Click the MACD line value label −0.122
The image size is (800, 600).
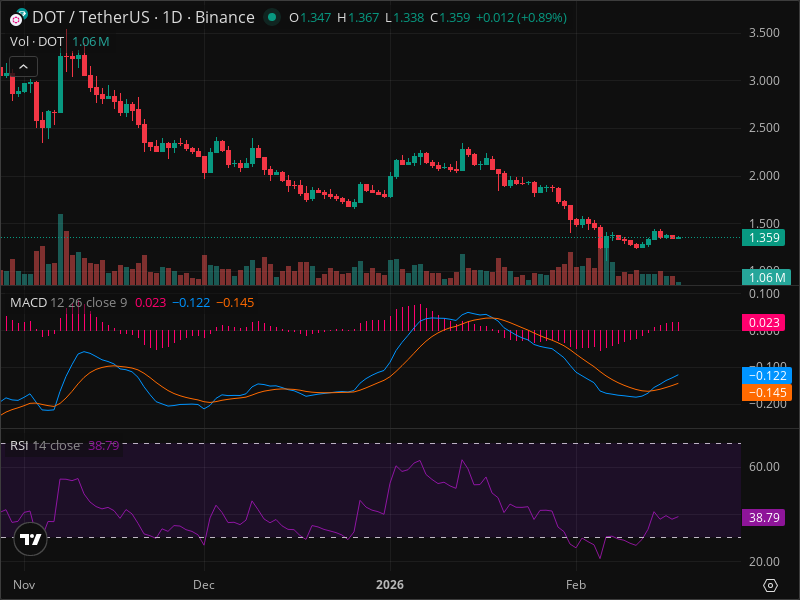tap(767, 376)
